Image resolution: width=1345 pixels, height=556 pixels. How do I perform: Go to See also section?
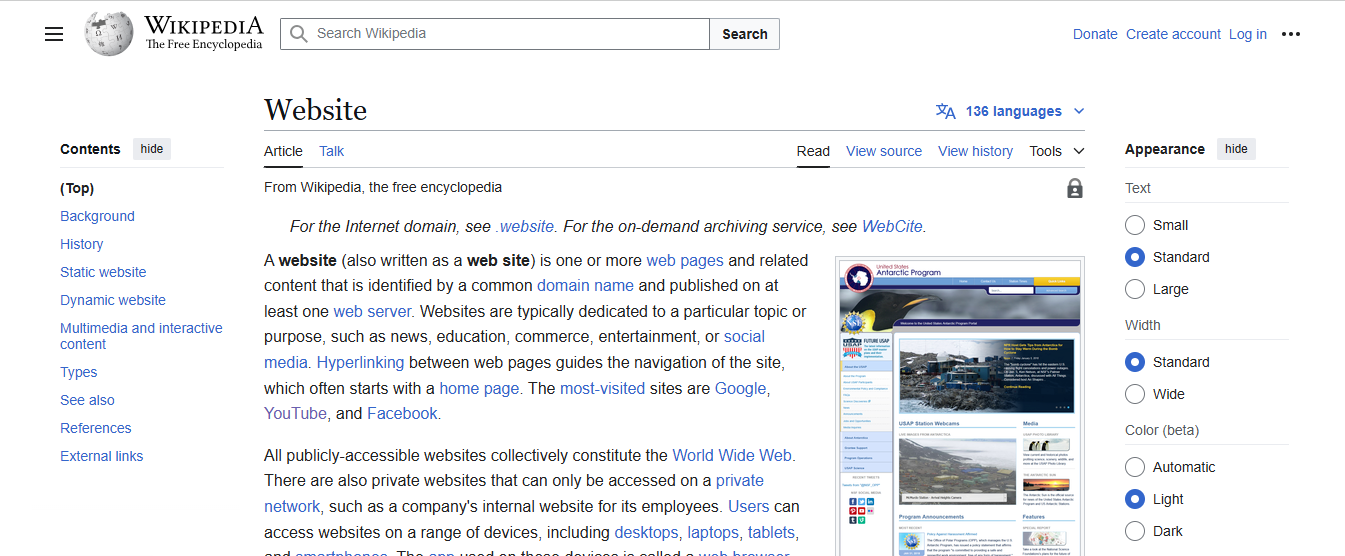click(x=87, y=400)
